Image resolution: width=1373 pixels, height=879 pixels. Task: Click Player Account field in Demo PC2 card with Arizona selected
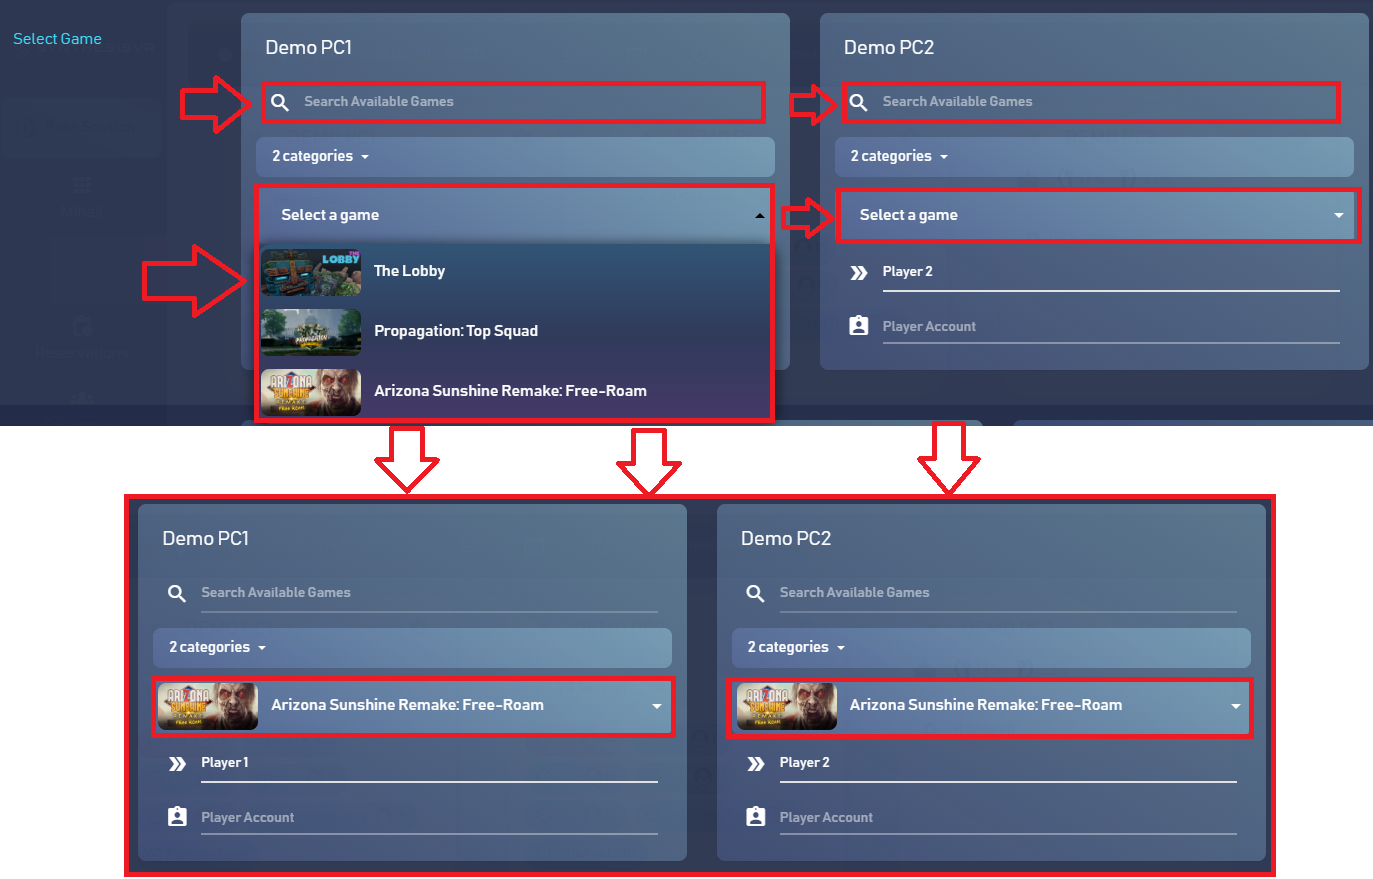click(x=1008, y=818)
